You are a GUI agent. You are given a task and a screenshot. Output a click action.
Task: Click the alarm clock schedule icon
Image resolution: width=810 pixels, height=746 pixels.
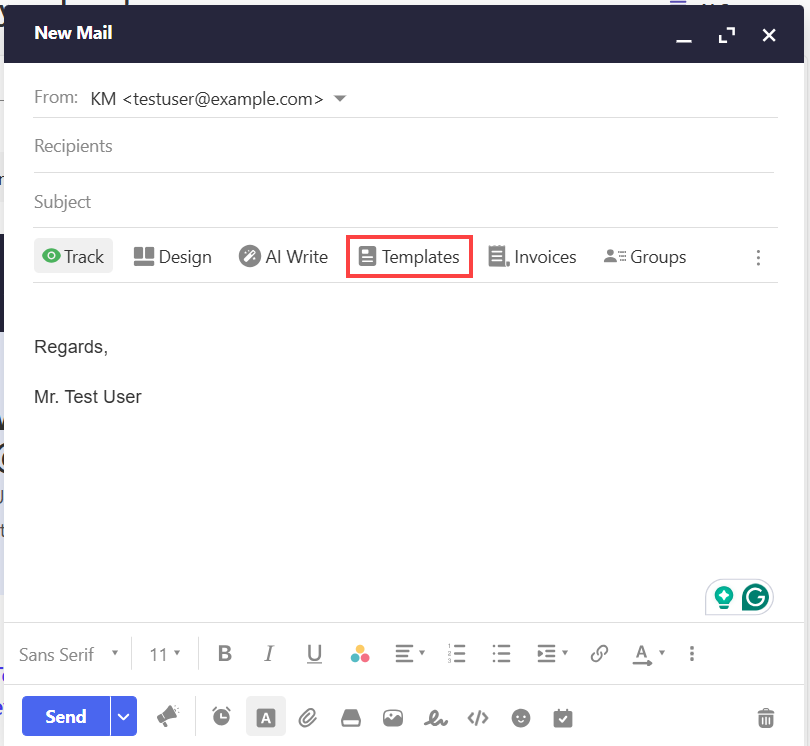(x=222, y=717)
